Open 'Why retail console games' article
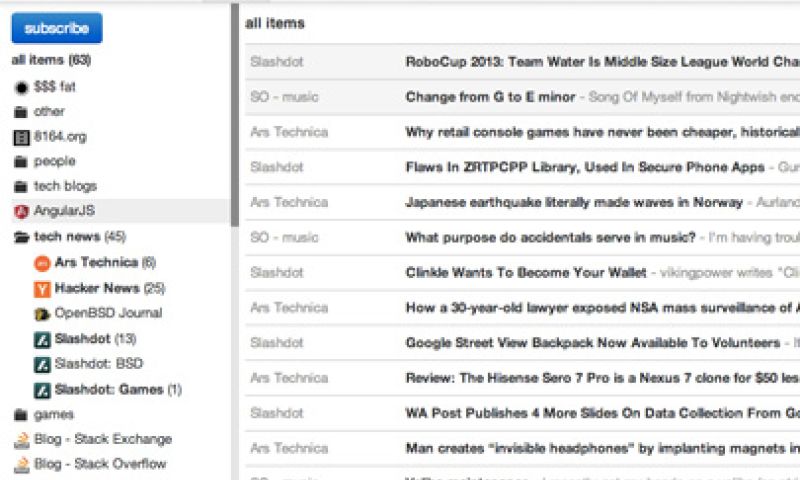800x480 pixels. [602, 132]
